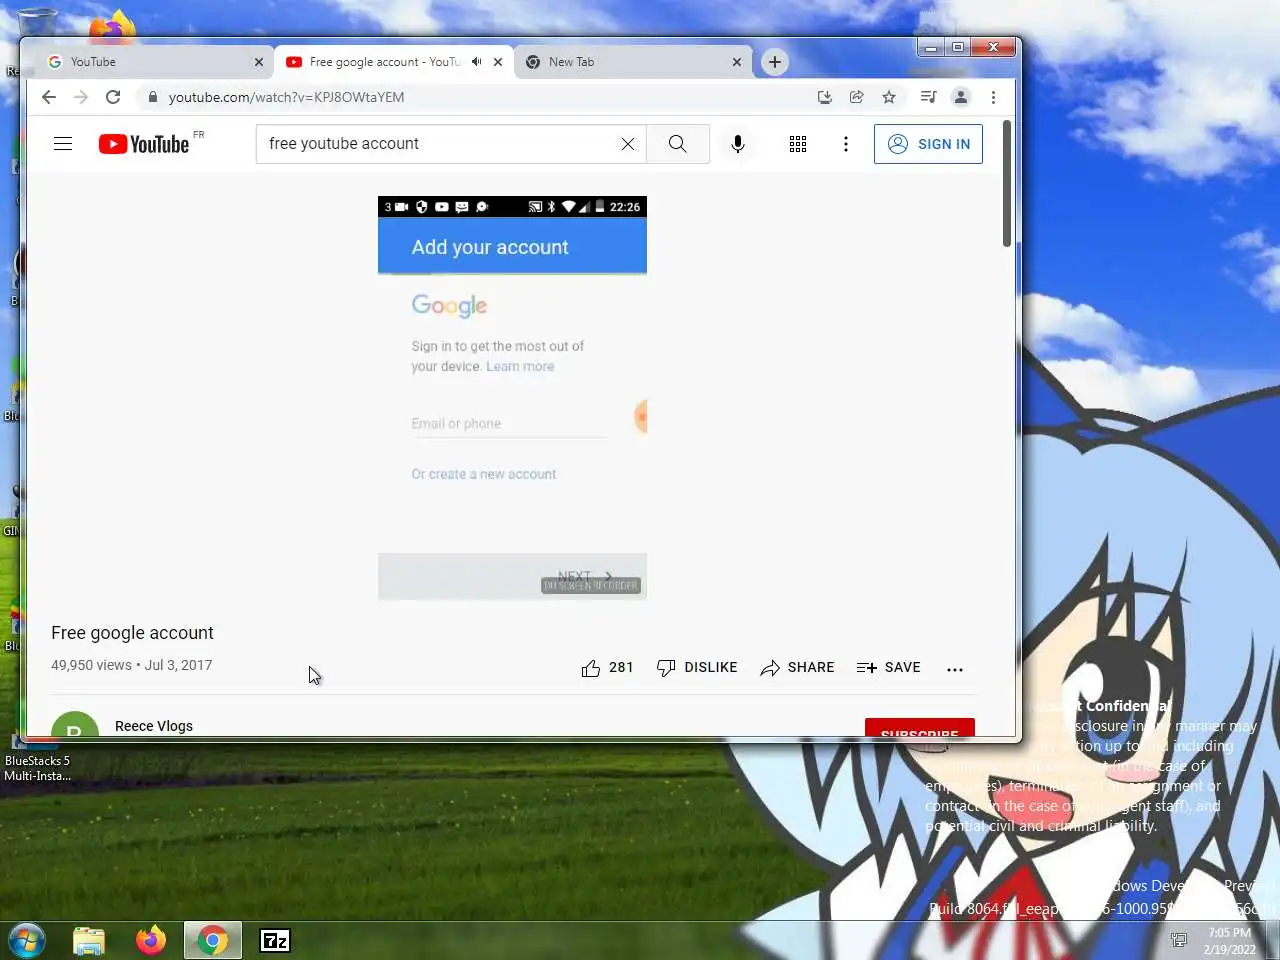Open the YouTube apps grid
Screen dimensions: 1280x960
(x=798, y=144)
